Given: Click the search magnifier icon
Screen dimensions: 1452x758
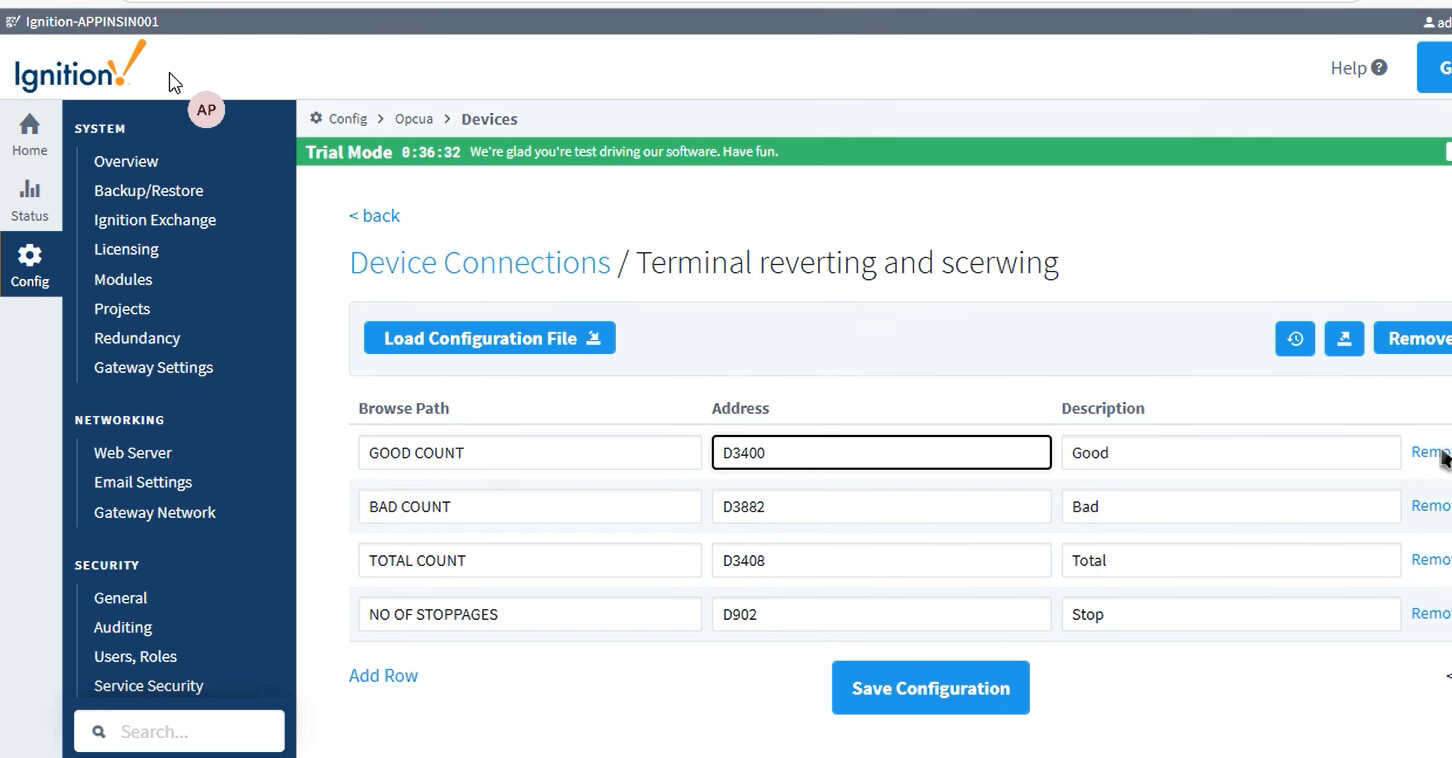Looking at the screenshot, I should coord(99,732).
